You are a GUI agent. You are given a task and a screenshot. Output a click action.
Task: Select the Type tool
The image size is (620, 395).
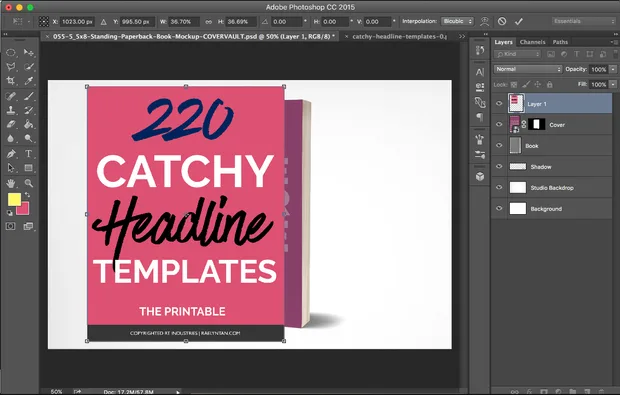[28, 153]
